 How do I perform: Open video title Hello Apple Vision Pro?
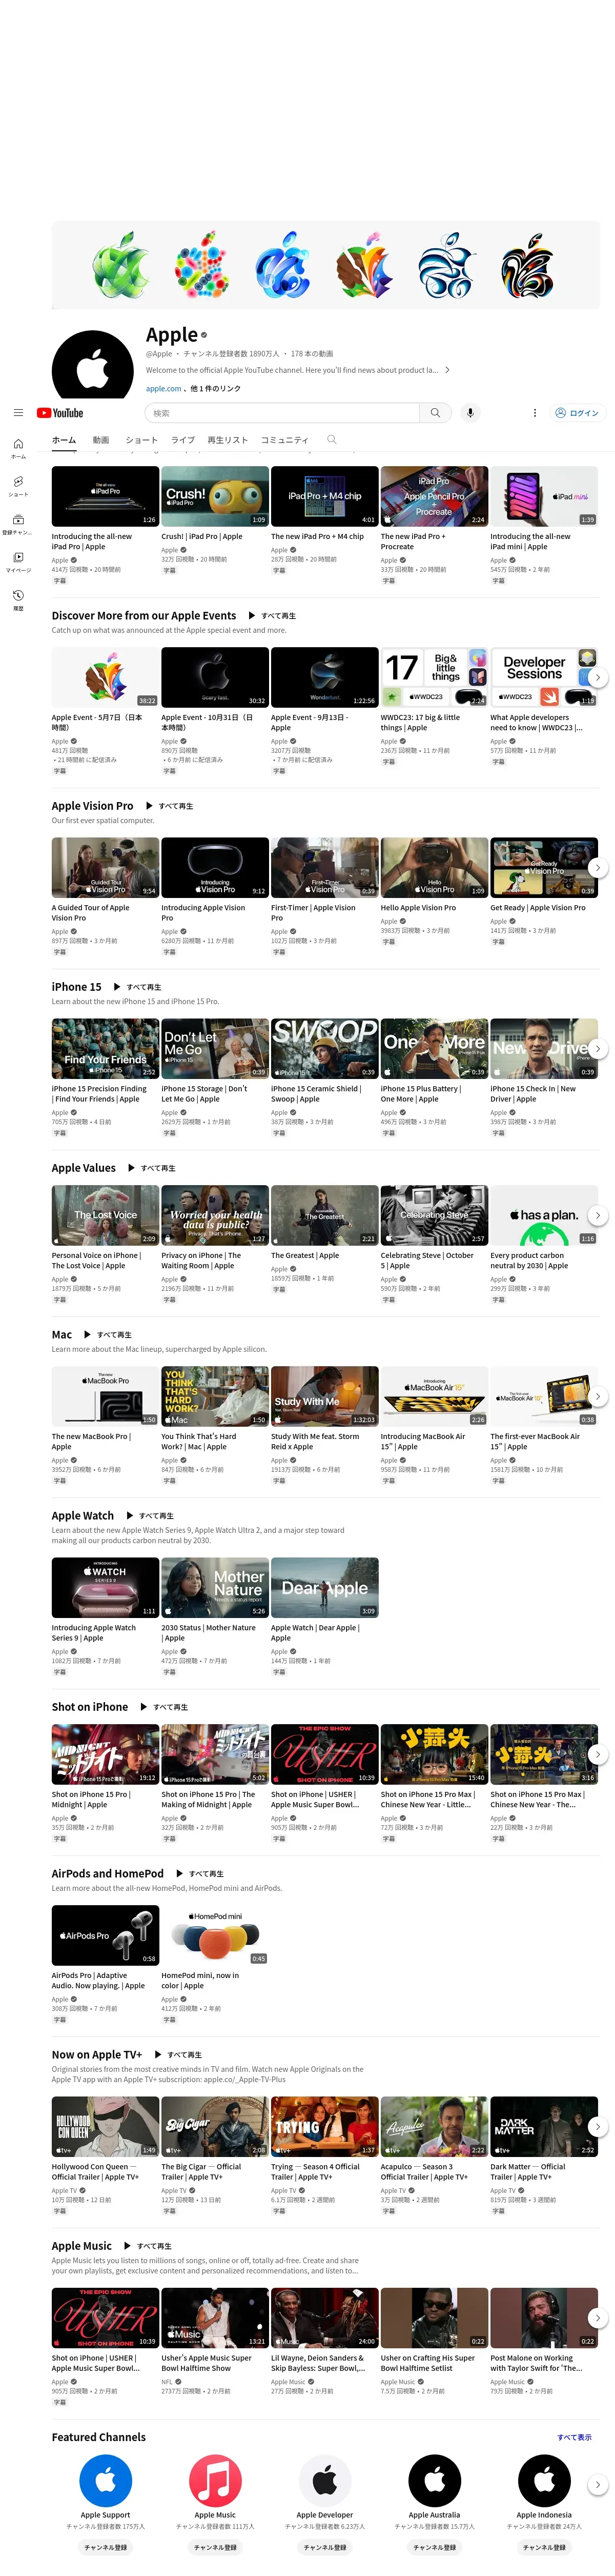point(418,908)
